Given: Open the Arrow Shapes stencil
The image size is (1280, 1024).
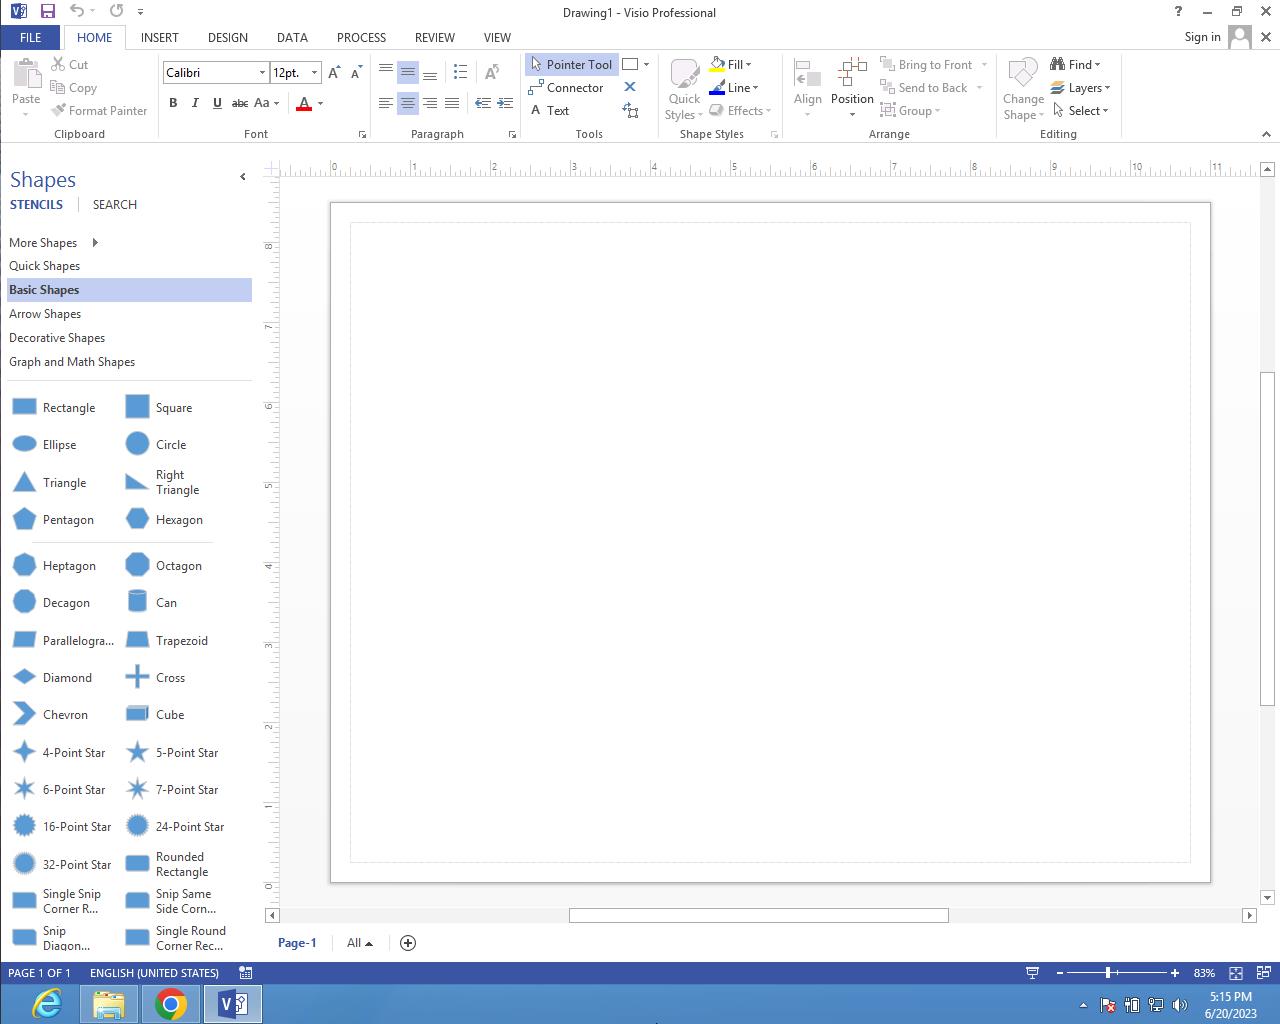Looking at the screenshot, I should click(x=45, y=314).
